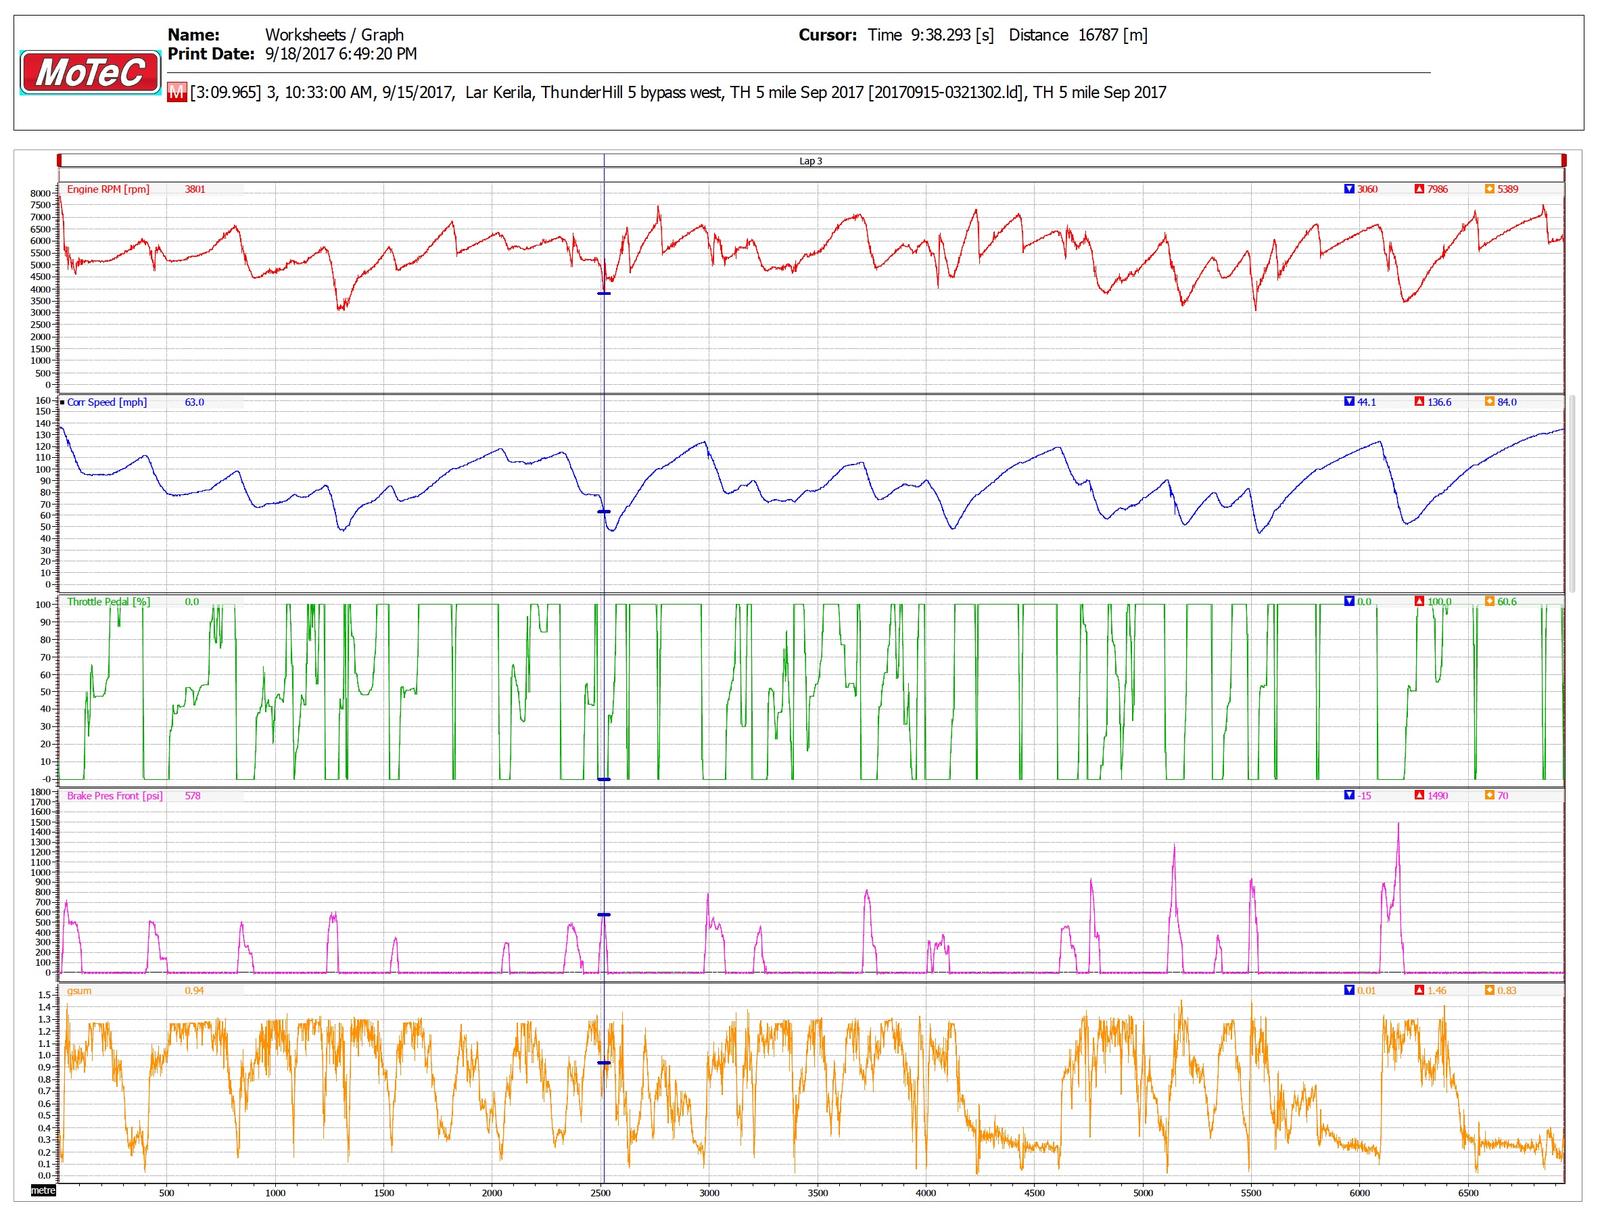This screenshot has width=1600, height=1216.
Task: Click the red lap start marker on the Lap 3 bar
Action: pyautogui.click(x=60, y=161)
